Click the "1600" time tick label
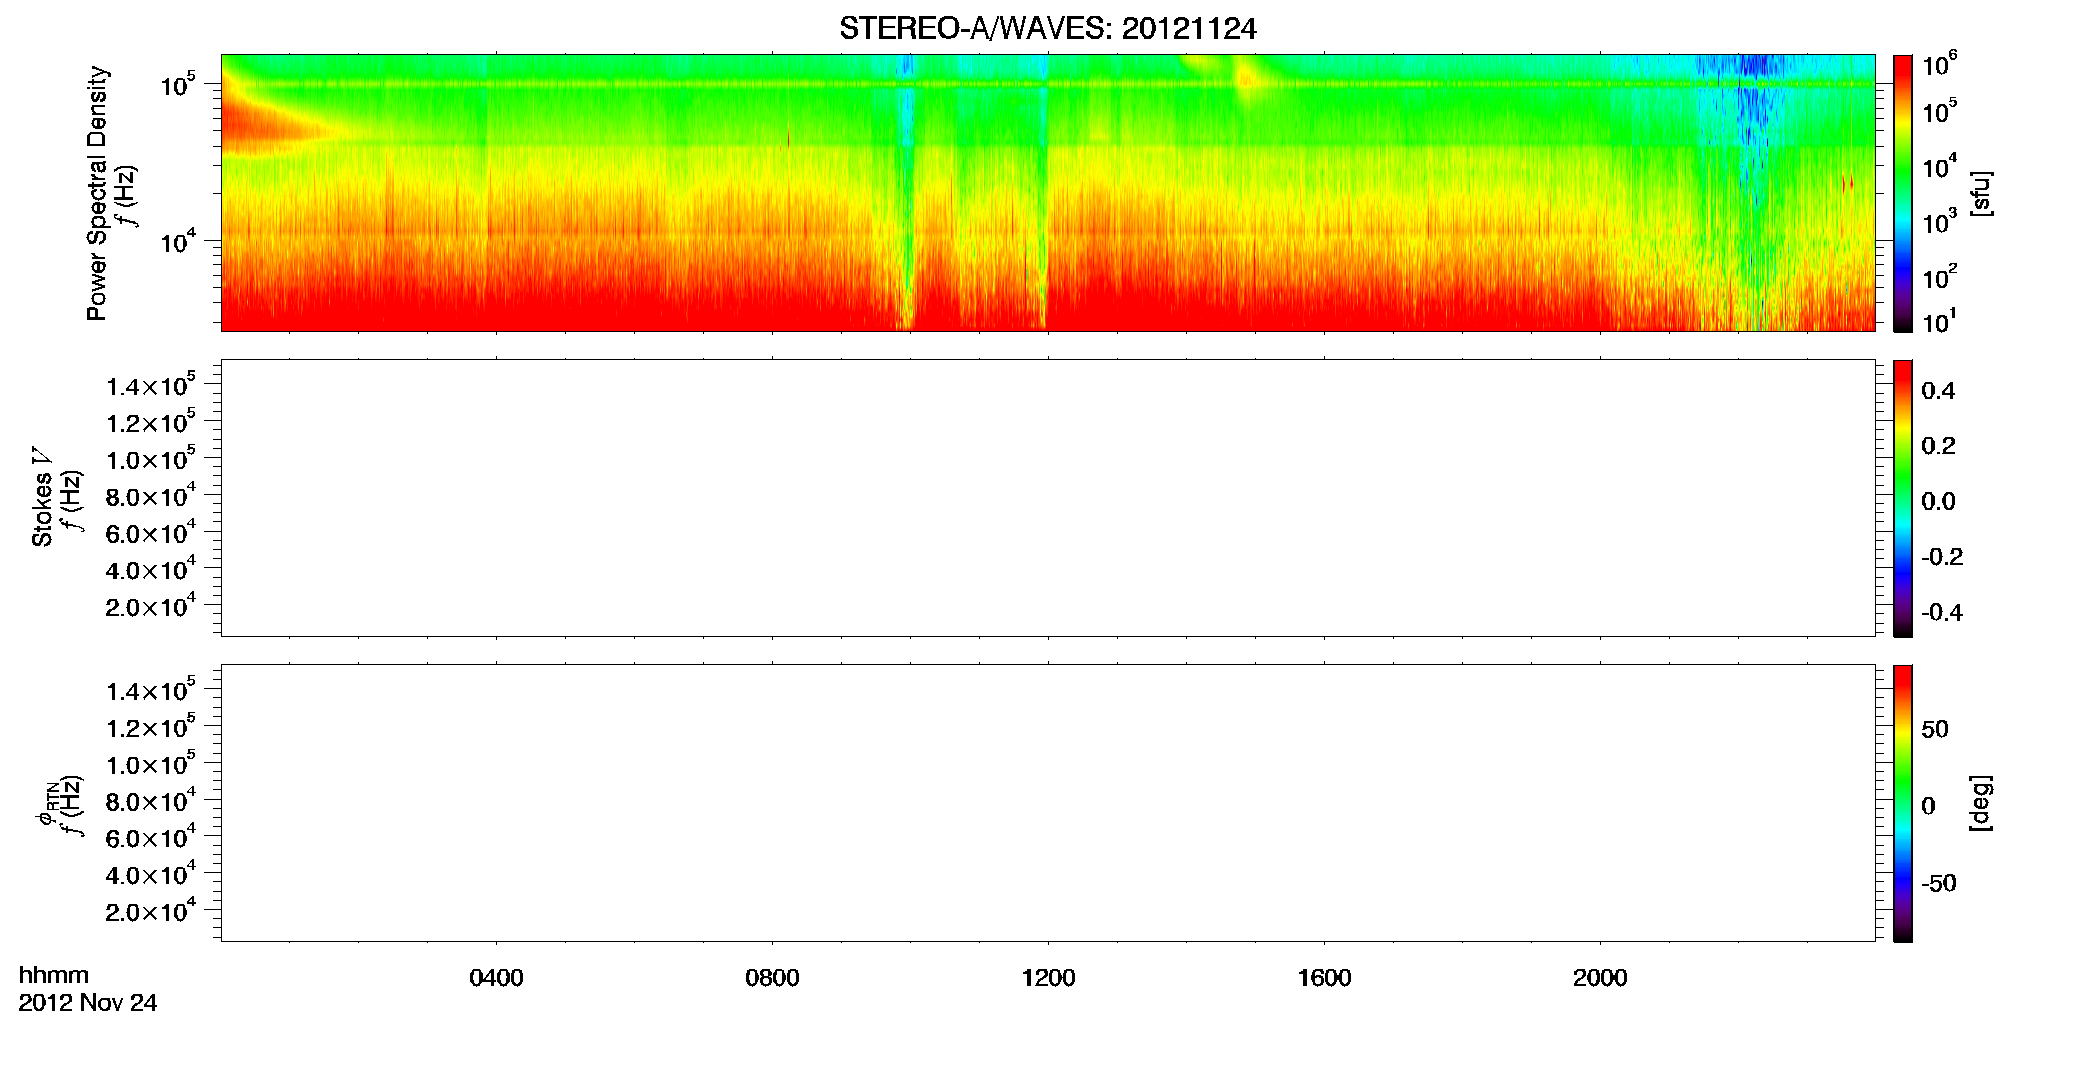2096x1080 pixels. 1324,978
